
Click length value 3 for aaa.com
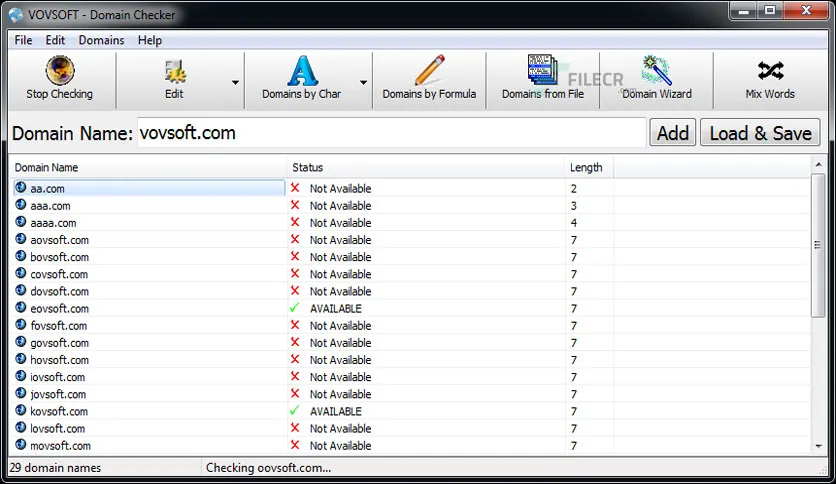574,206
